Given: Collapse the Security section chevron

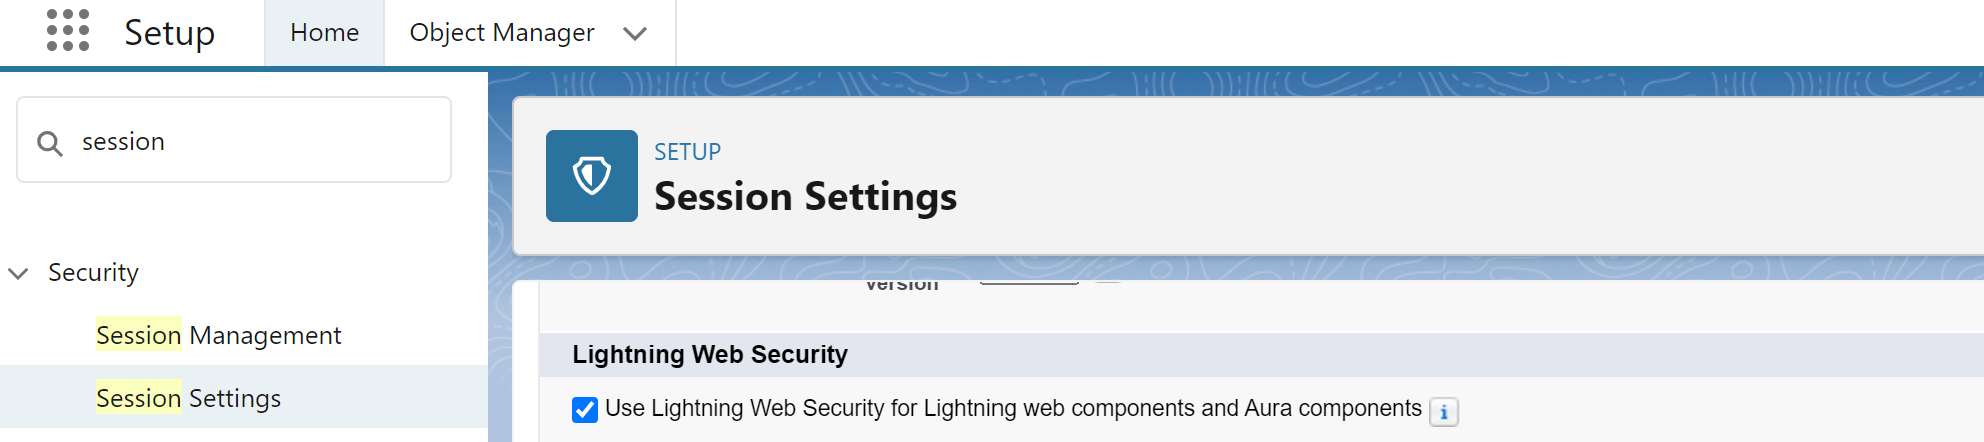Looking at the screenshot, I should pyautogui.click(x=18, y=273).
